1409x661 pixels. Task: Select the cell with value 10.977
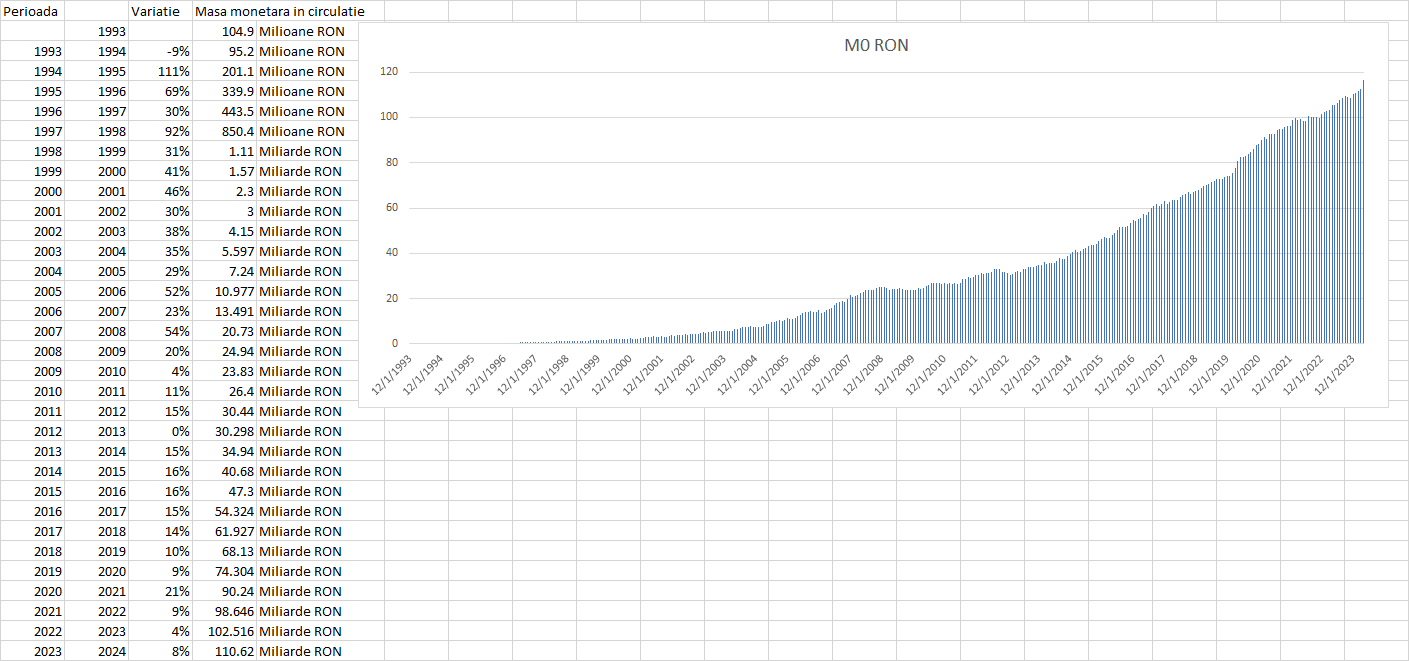[224, 291]
